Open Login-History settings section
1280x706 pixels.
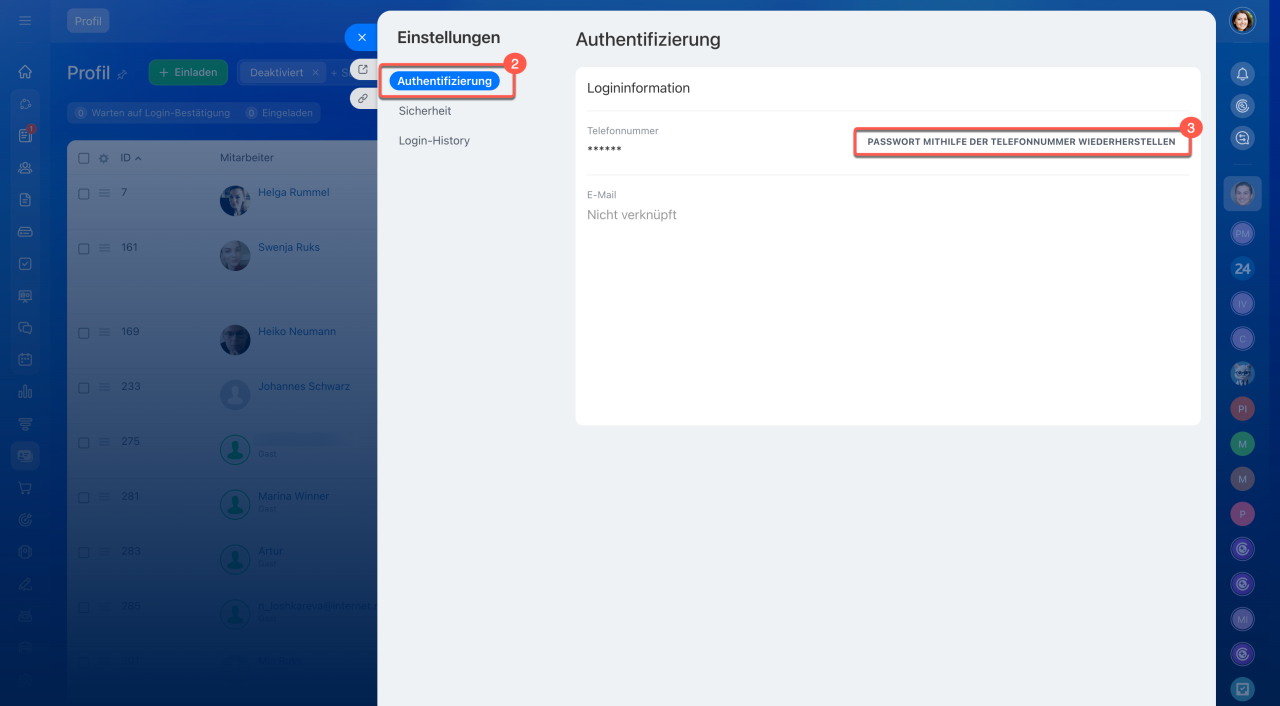(434, 141)
